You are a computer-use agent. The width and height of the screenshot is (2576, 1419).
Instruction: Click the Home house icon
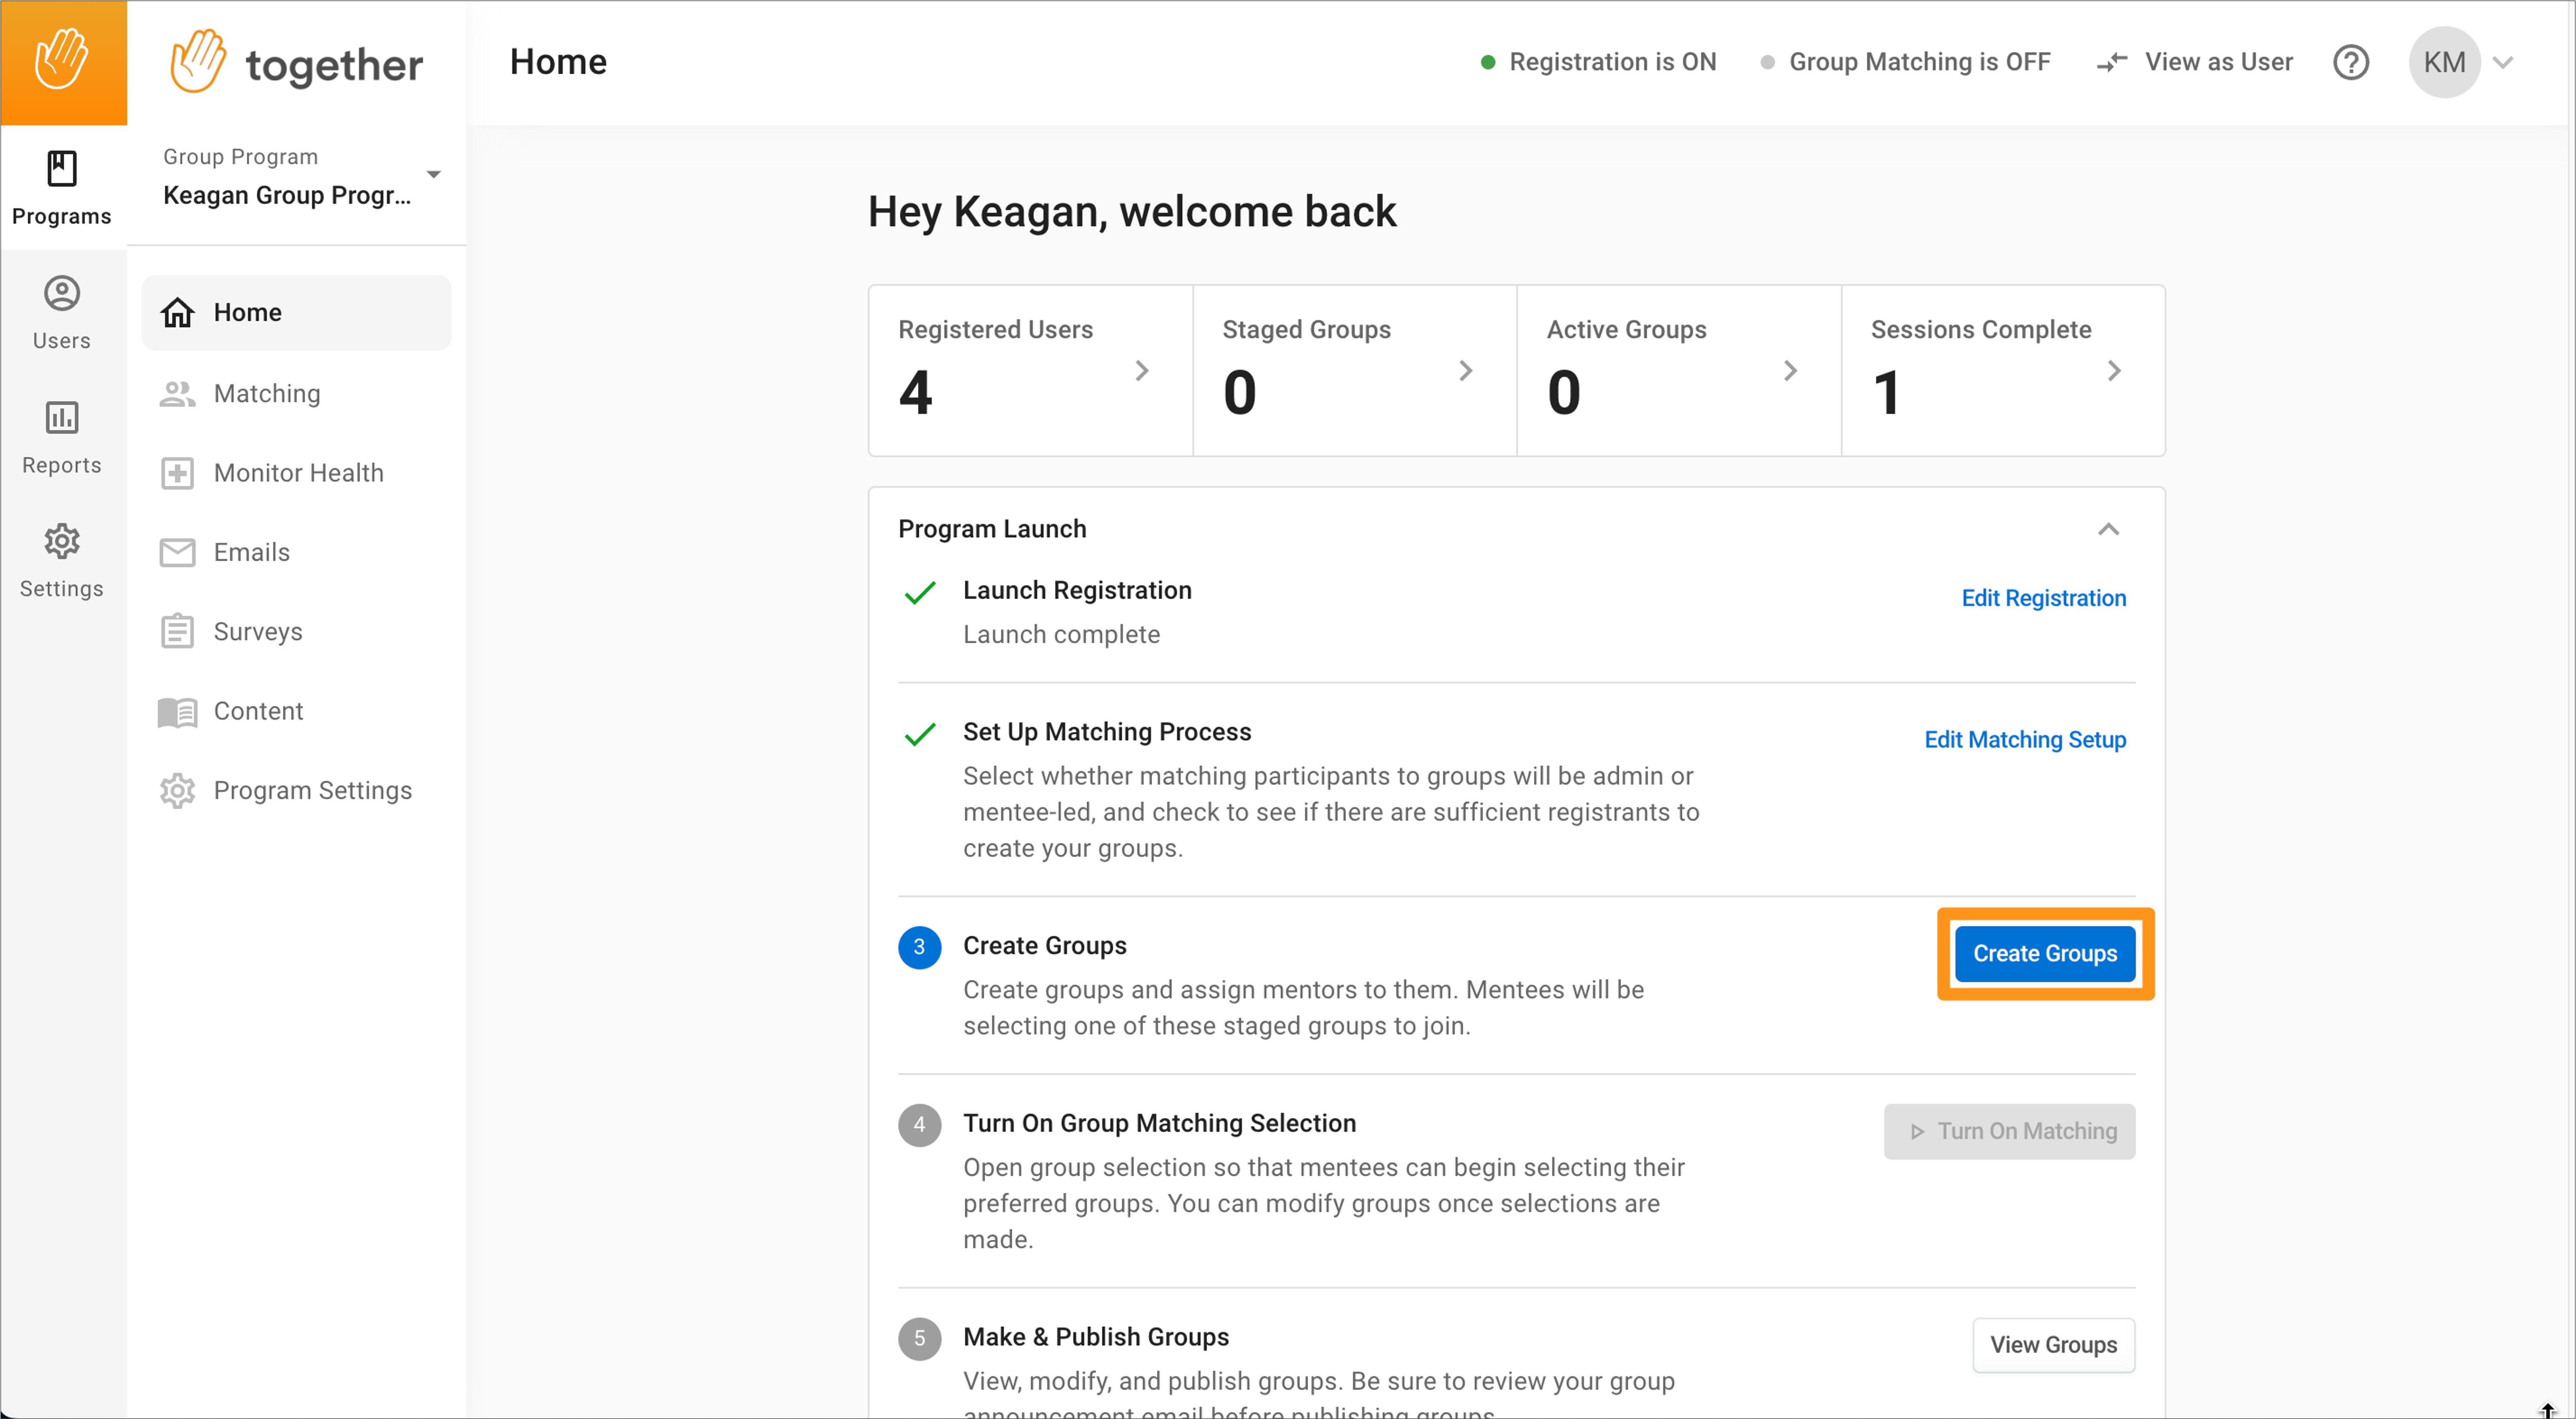click(x=178, y=313)
